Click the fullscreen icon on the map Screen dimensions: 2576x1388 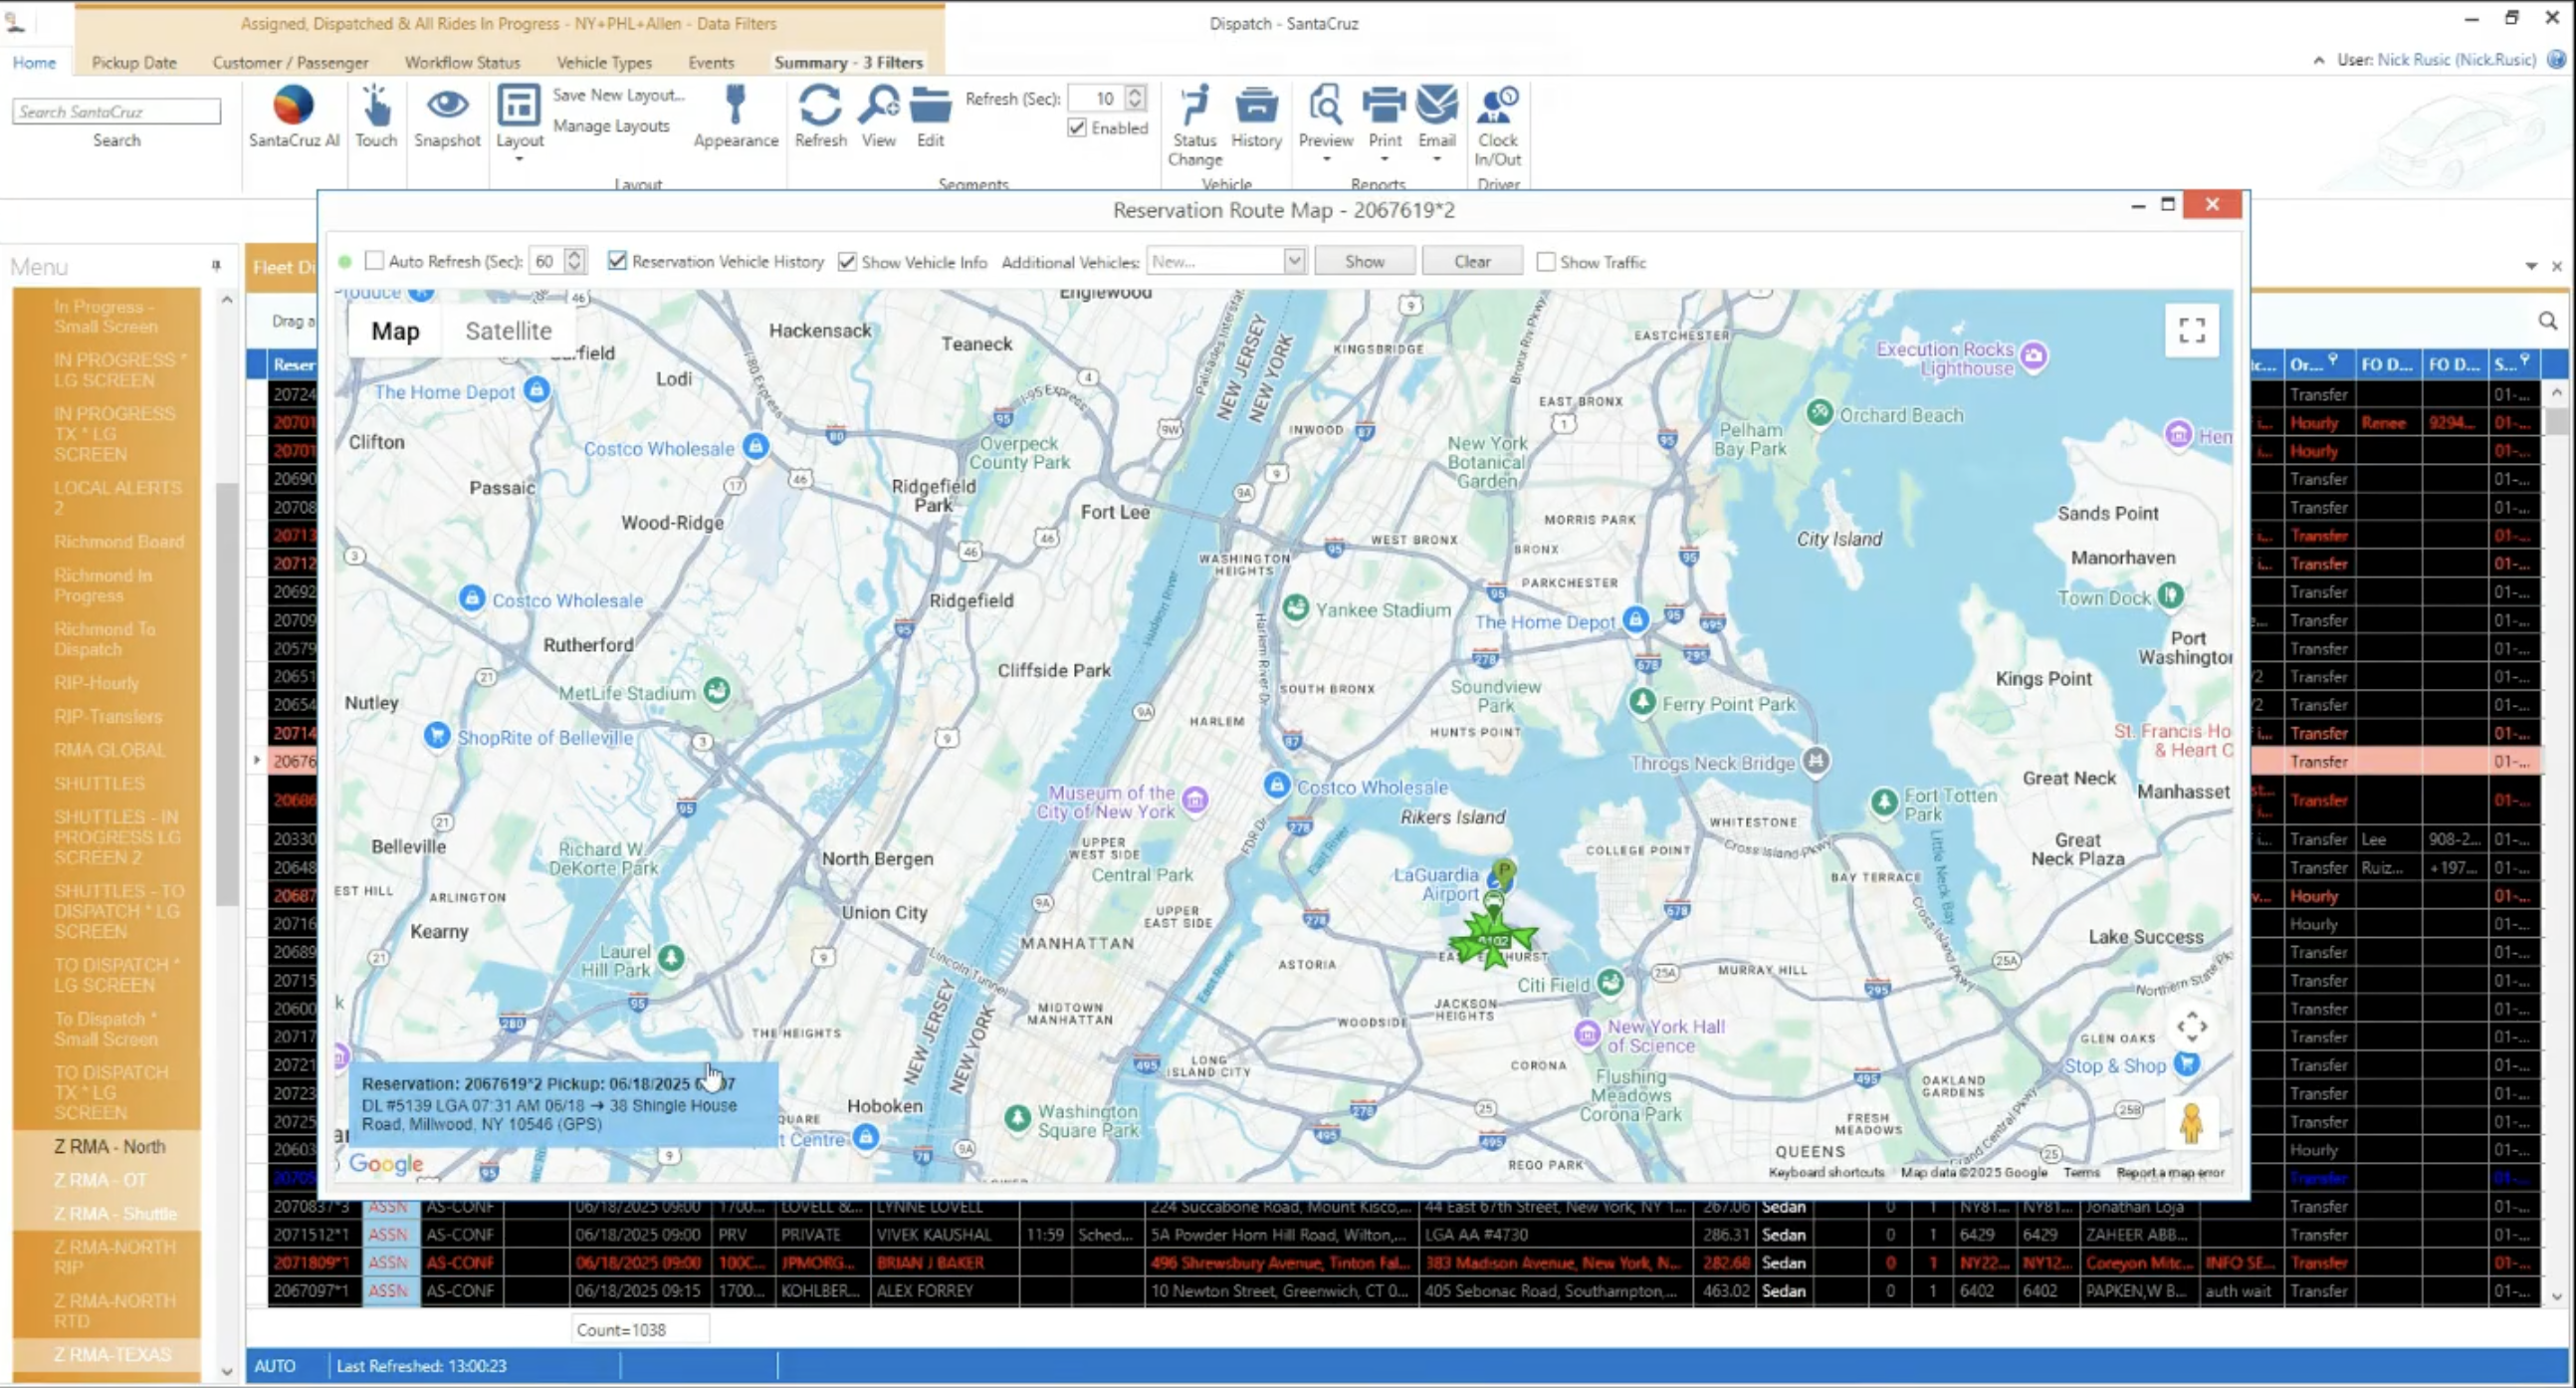[2192, 330]
